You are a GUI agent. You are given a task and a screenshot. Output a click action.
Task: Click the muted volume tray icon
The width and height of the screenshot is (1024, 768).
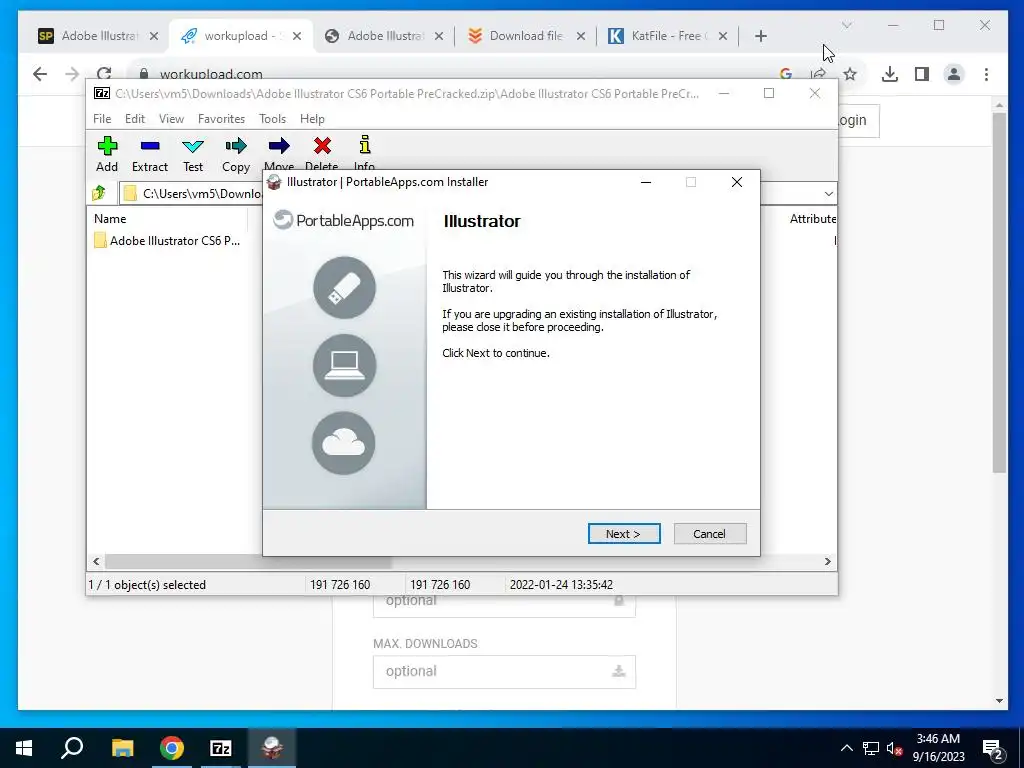pos(894,748)
